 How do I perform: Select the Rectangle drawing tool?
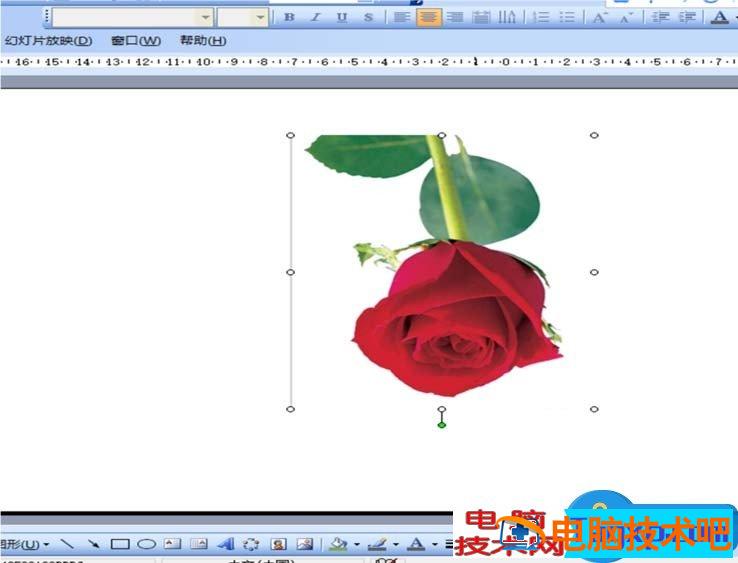[x=120, y=545]
